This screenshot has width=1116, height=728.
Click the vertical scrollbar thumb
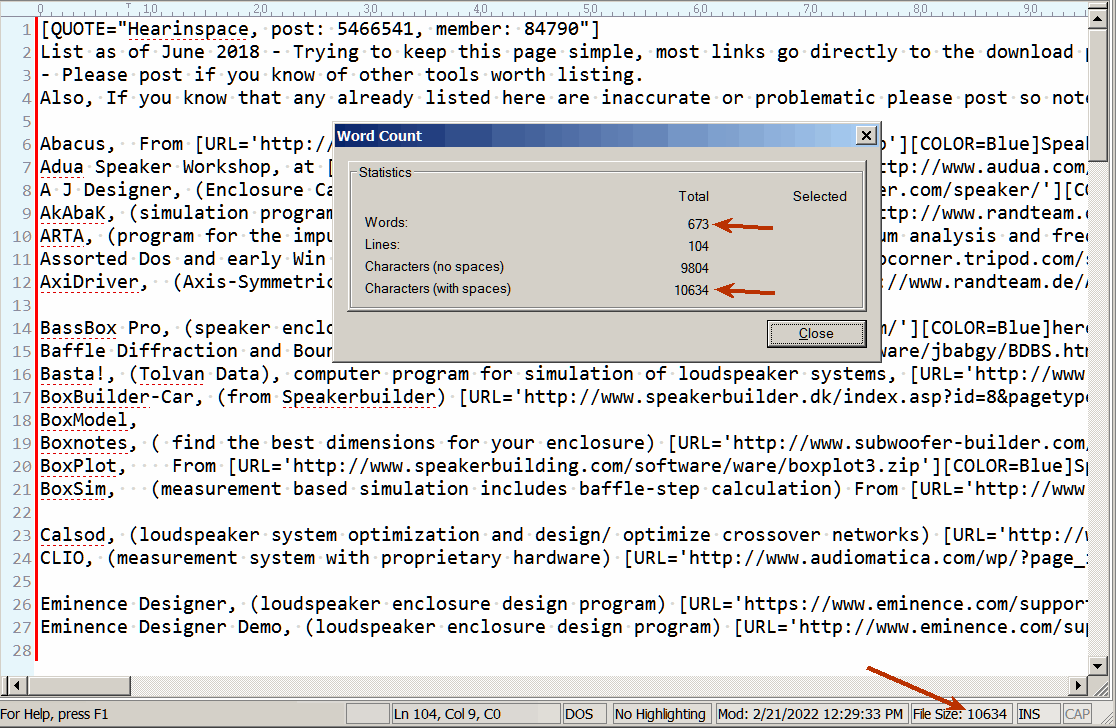click(1097, 94)
